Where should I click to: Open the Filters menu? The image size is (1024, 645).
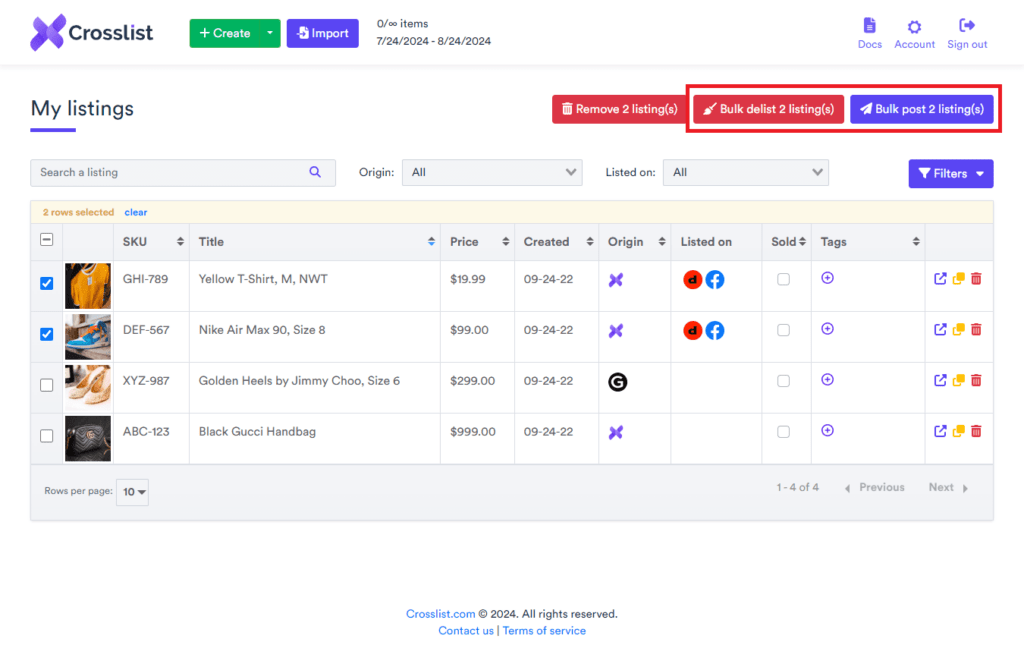click(950, 173)
